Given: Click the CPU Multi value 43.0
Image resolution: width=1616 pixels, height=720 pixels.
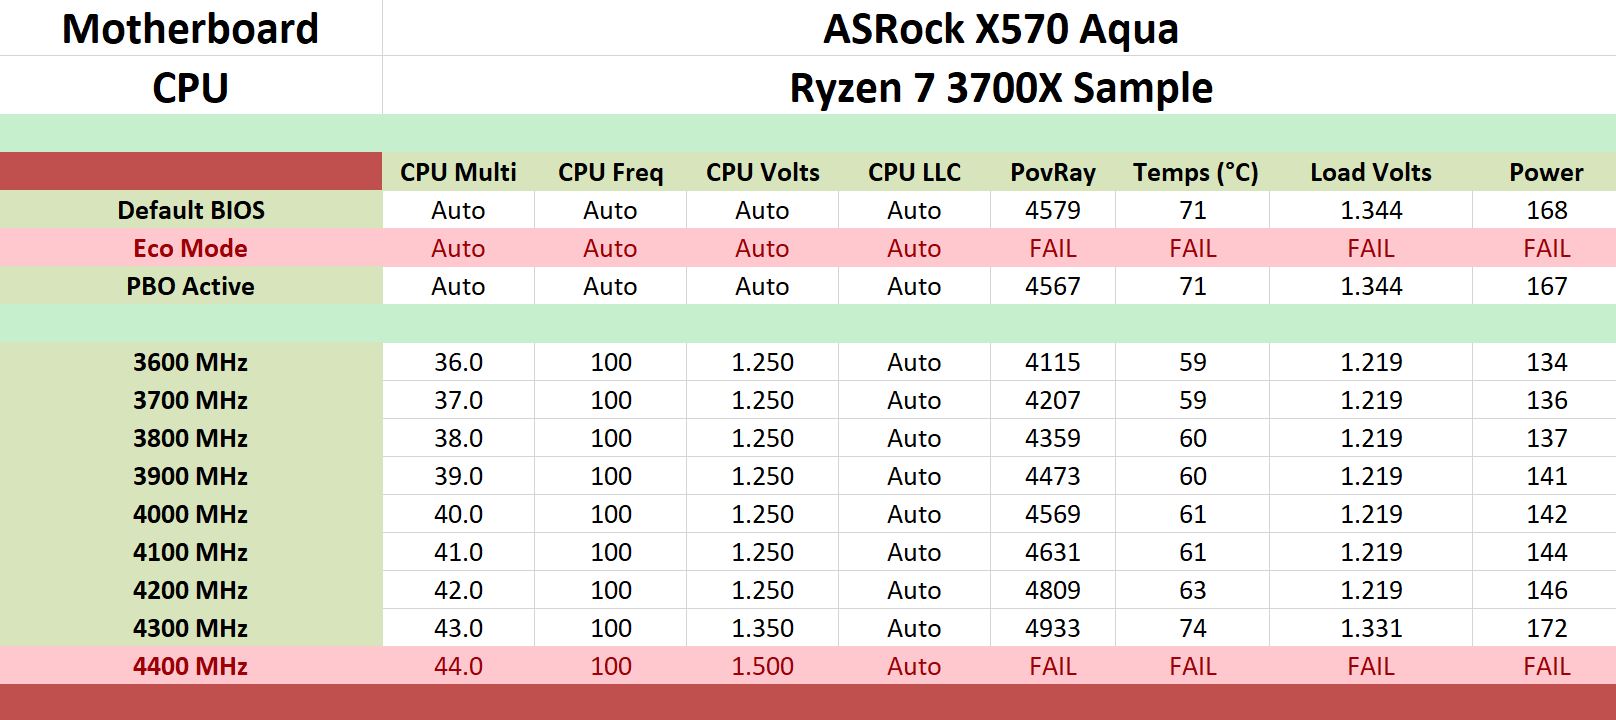Looking at the screenshot, I should pos(458,628).
